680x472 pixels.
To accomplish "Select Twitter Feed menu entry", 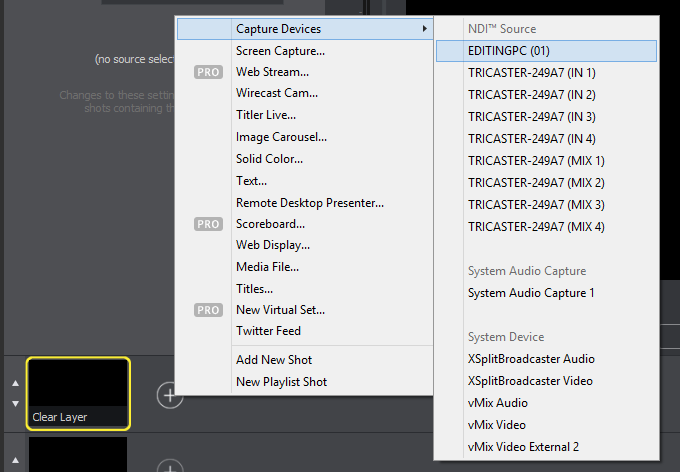I will pyautogui.click(x=268, y=331).
